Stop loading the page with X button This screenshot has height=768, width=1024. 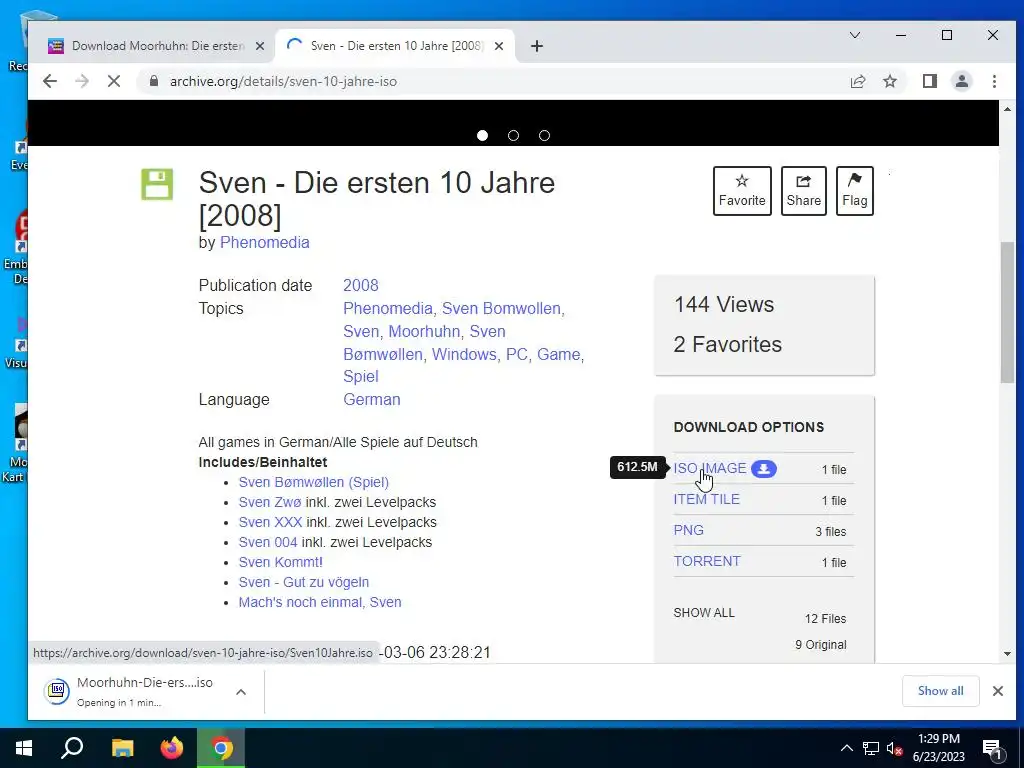tap(114, 81)
